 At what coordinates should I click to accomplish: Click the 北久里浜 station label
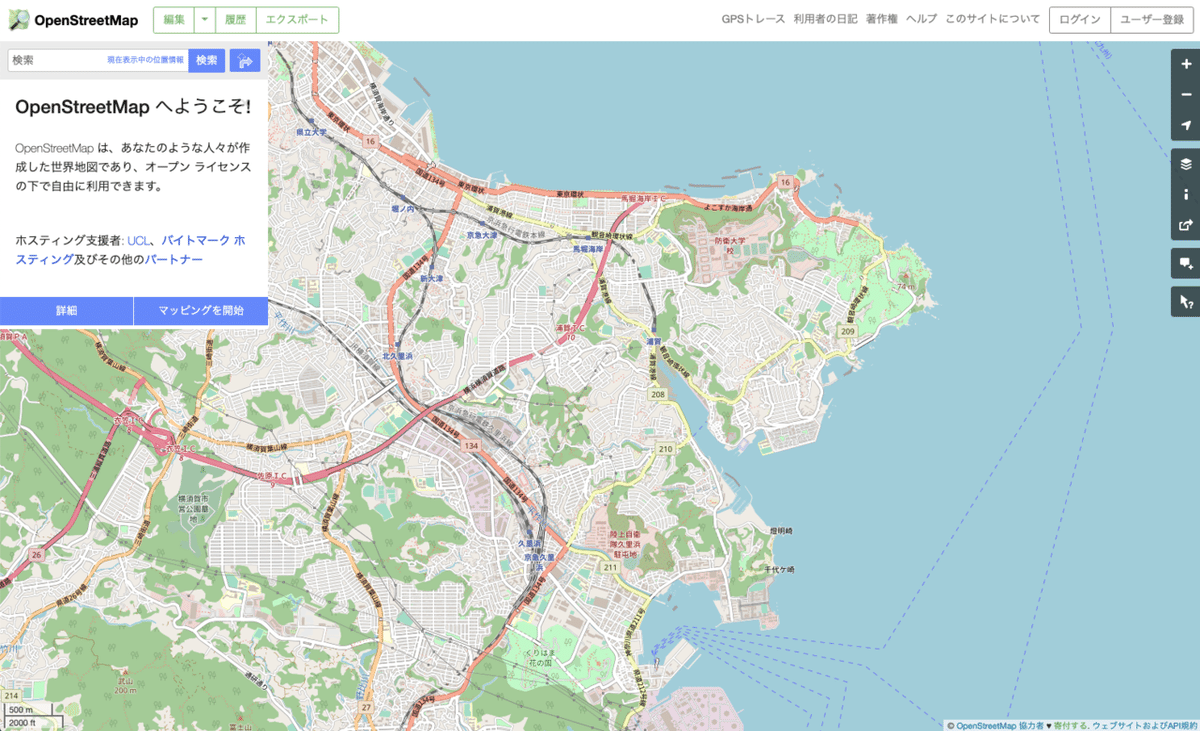click(x=397, y=355)
